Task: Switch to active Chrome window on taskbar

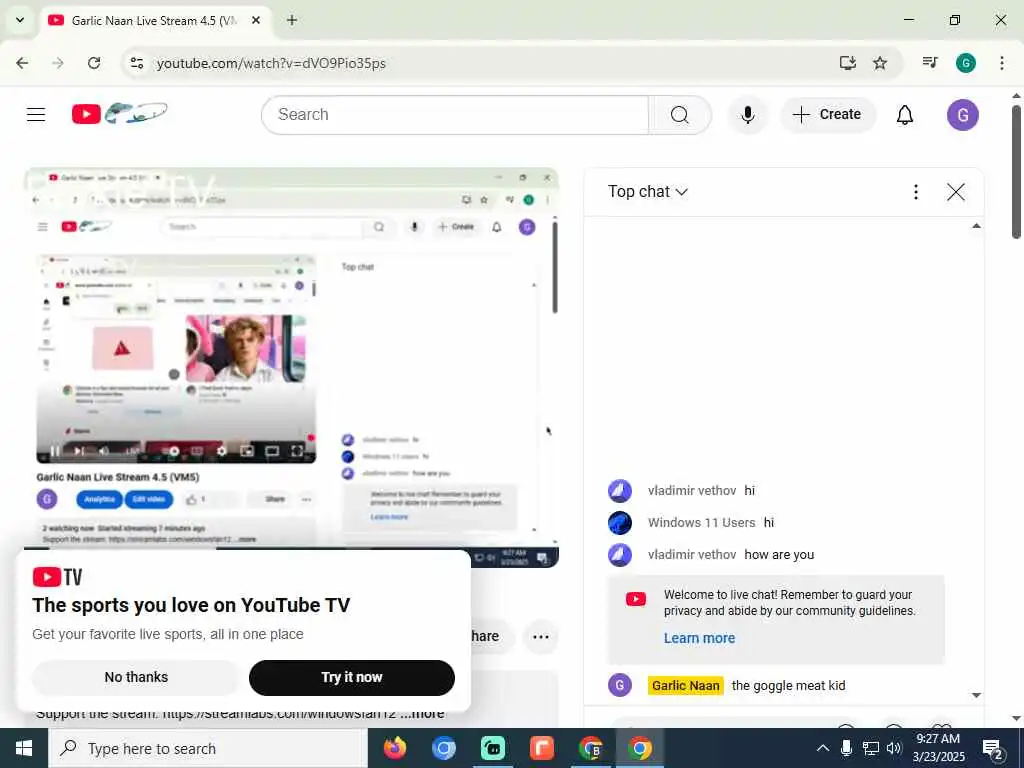Action: (x=639, y=748)
